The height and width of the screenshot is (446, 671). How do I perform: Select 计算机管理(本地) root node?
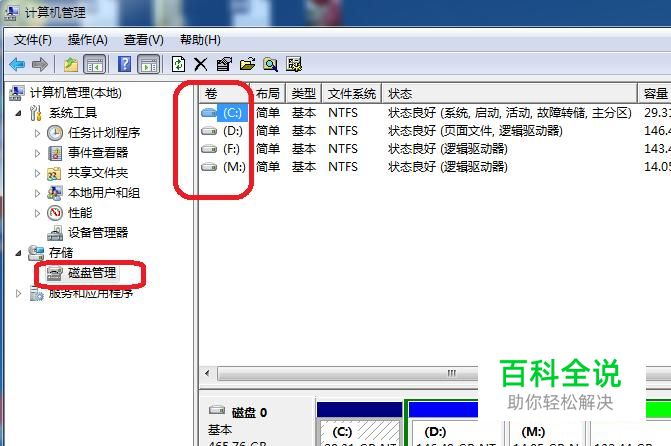pos(76,92)
